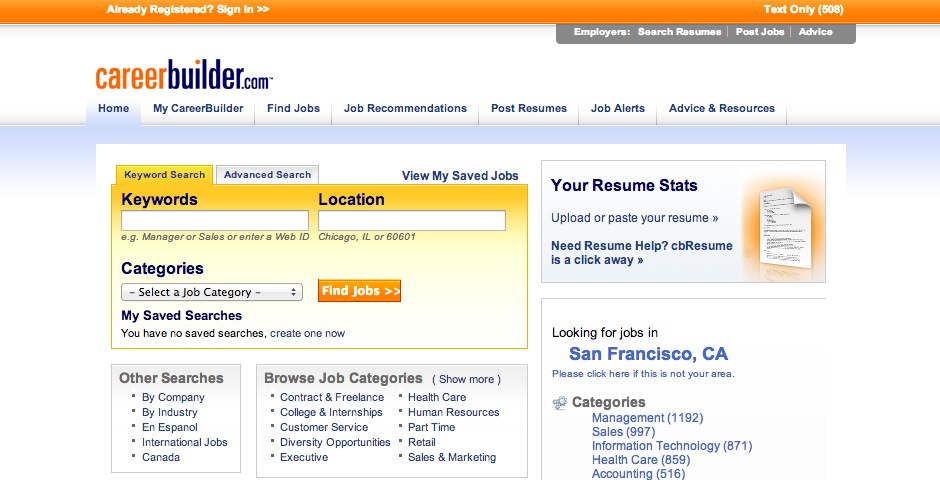Click Sales (997) category link
Viewport: 940px width, 480px height.
[623, 431]
